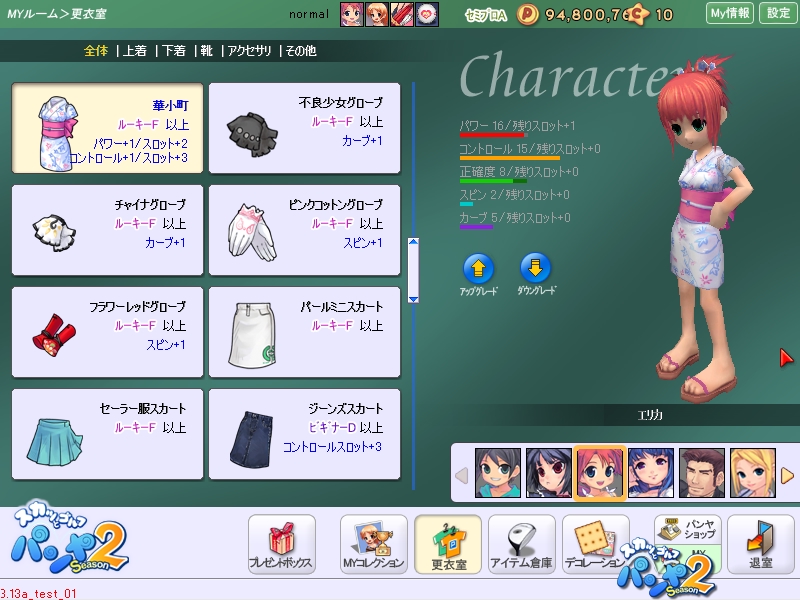Select the セーラー服スカート item card
Viewport: 800px width, 600px height.
(x=108, y=434)
